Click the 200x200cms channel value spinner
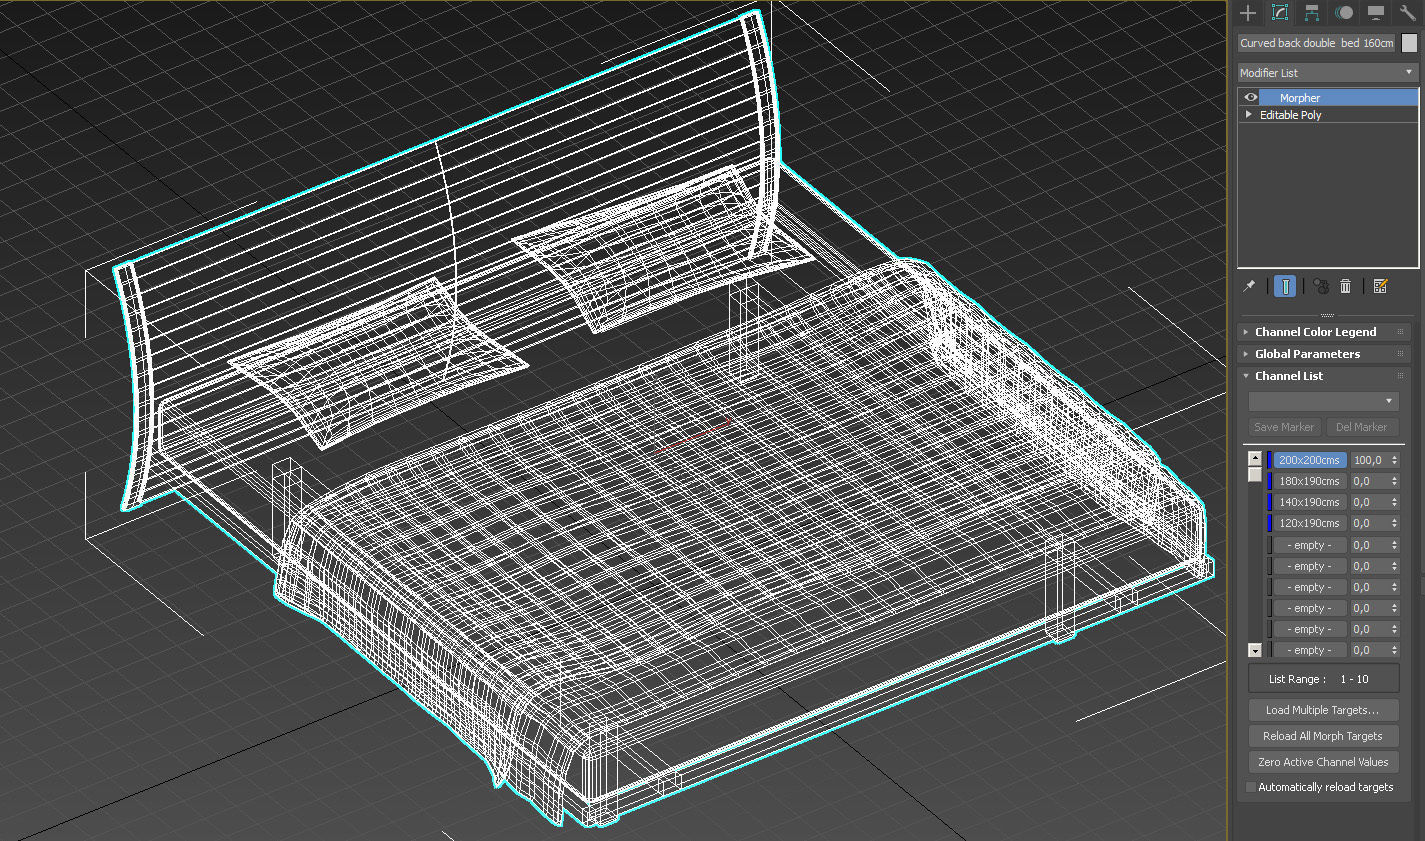 [1394, 460]
